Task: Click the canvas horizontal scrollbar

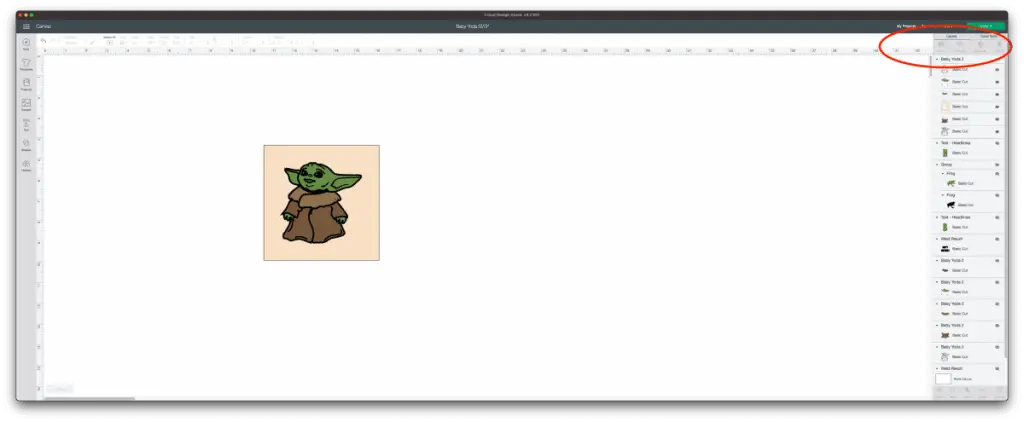Action: (x=89, y=398)
